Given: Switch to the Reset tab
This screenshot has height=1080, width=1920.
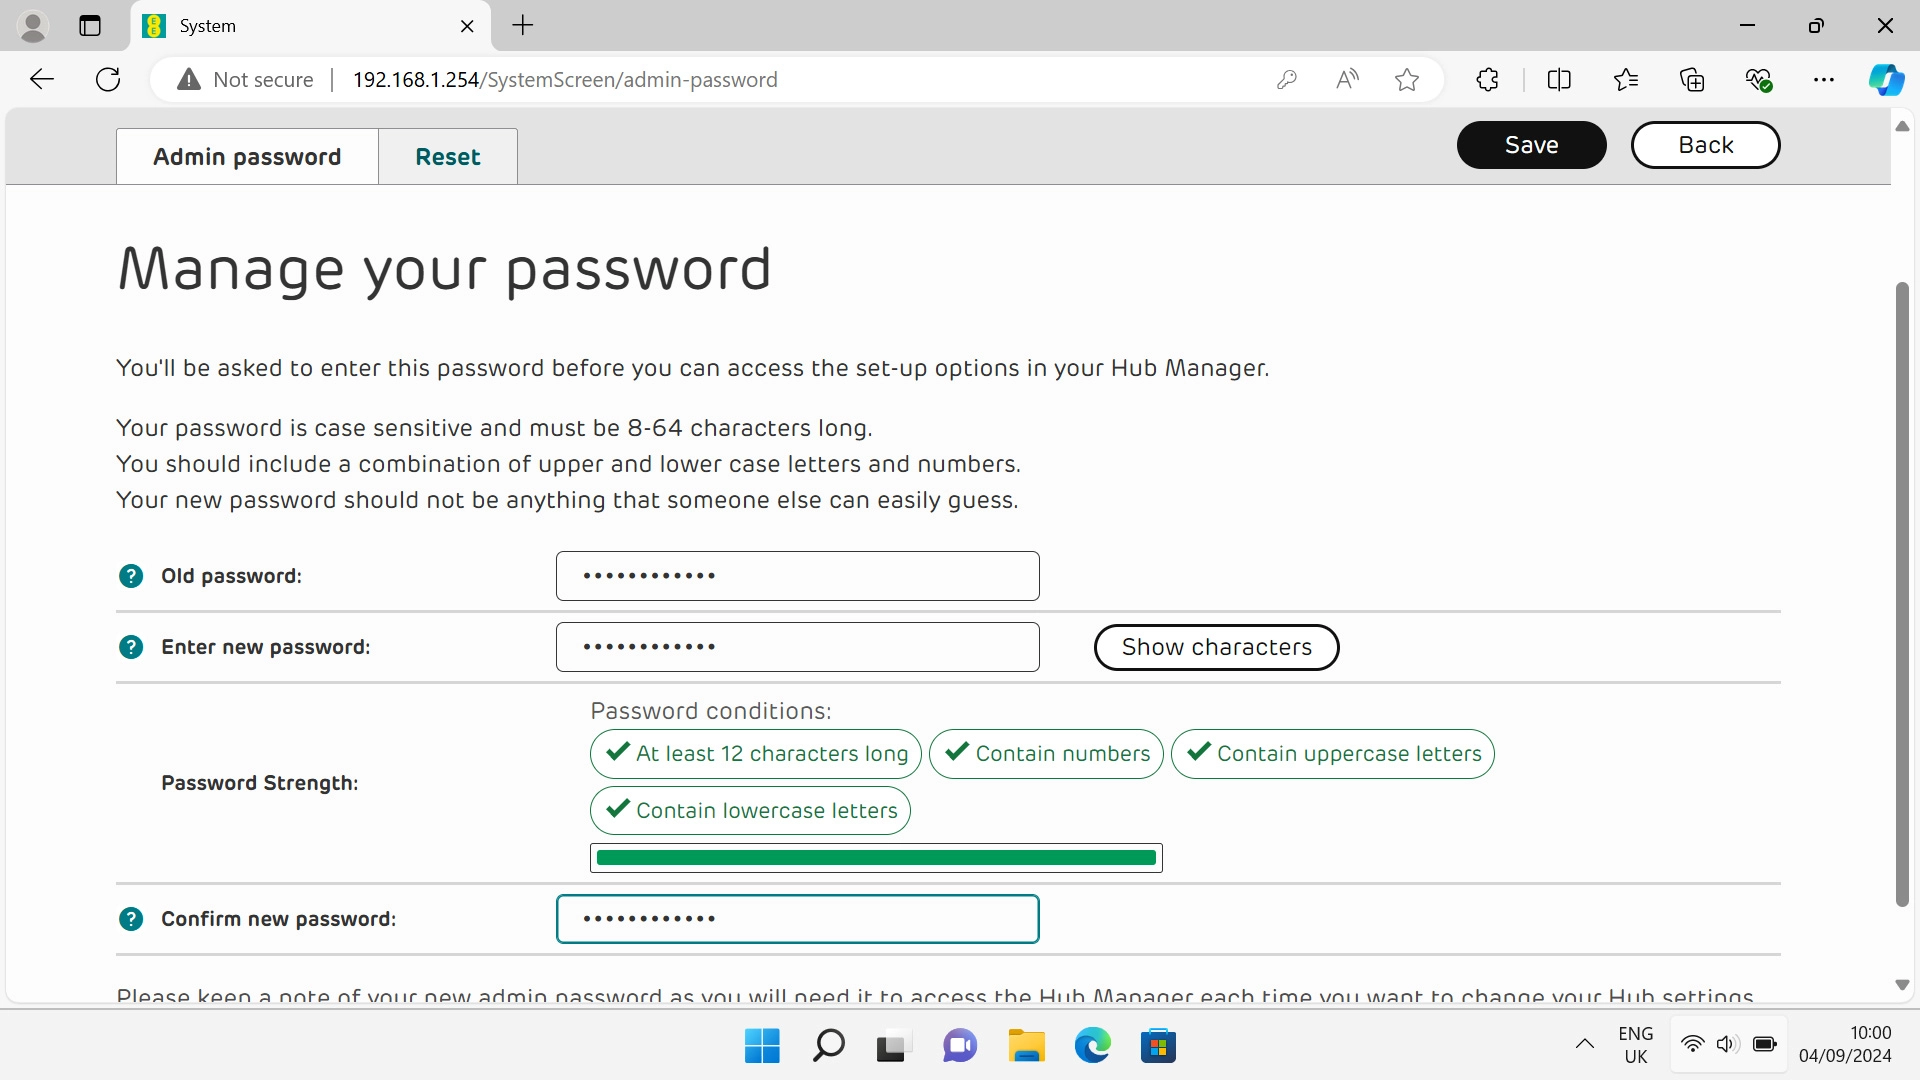Looking at the screenshot, I should click(447, 157).
